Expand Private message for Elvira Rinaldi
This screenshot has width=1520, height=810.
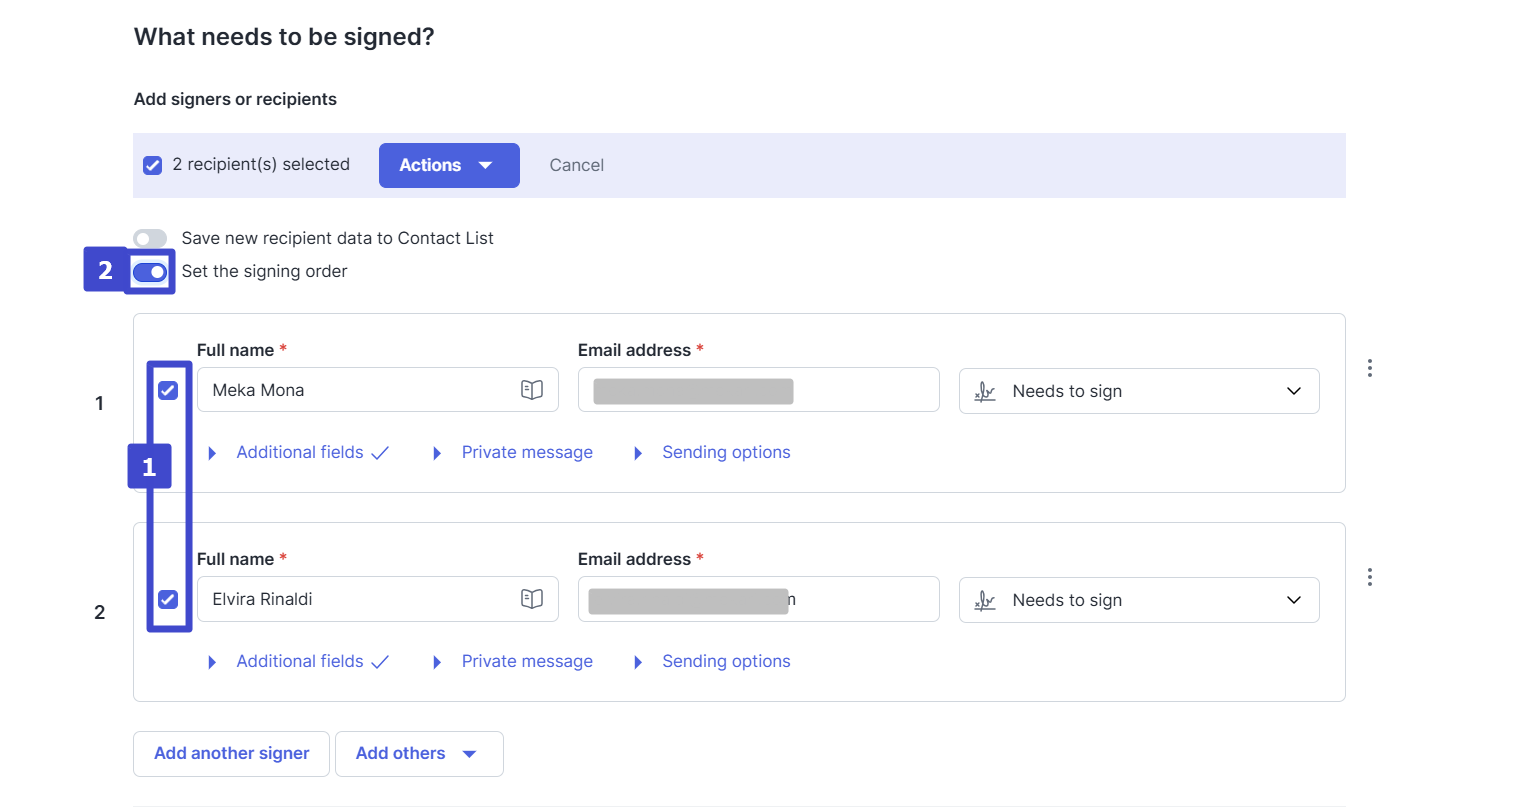point(526,662)
